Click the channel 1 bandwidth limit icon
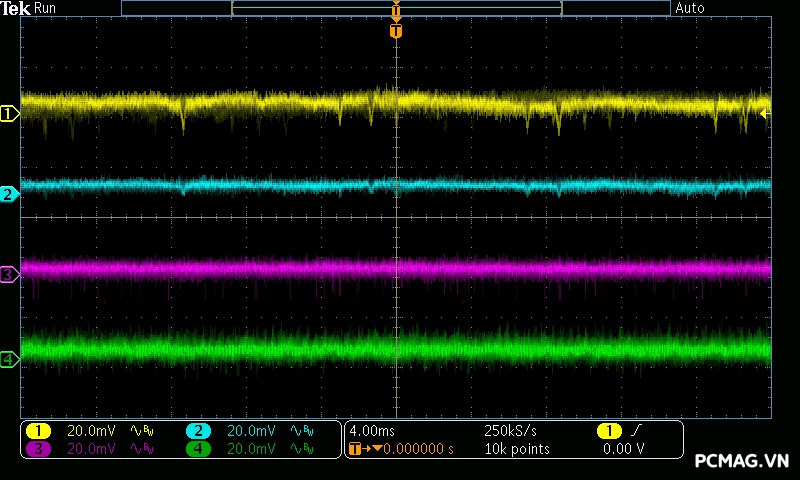This screenshot has width=800, height=480. point(141,431)
